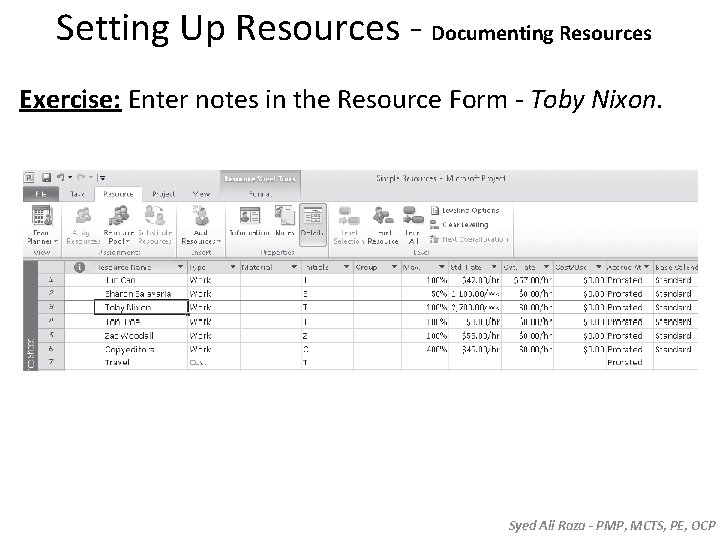Screen dimensions: 720x540
Task: Open the Type column filter dropdown
Action: click(233, 267)
